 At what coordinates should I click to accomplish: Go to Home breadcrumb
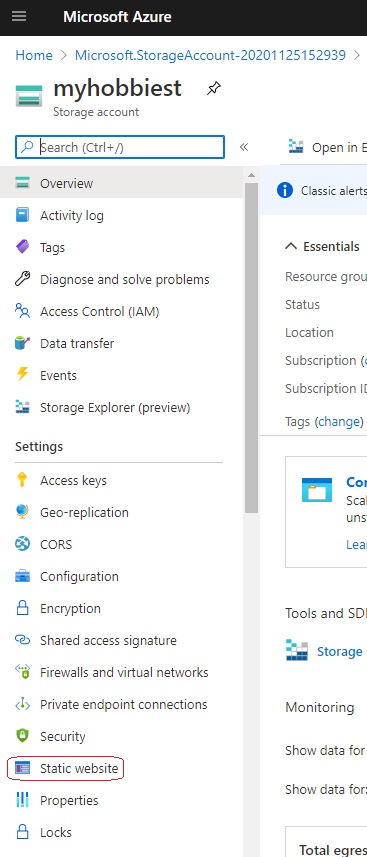34,55
